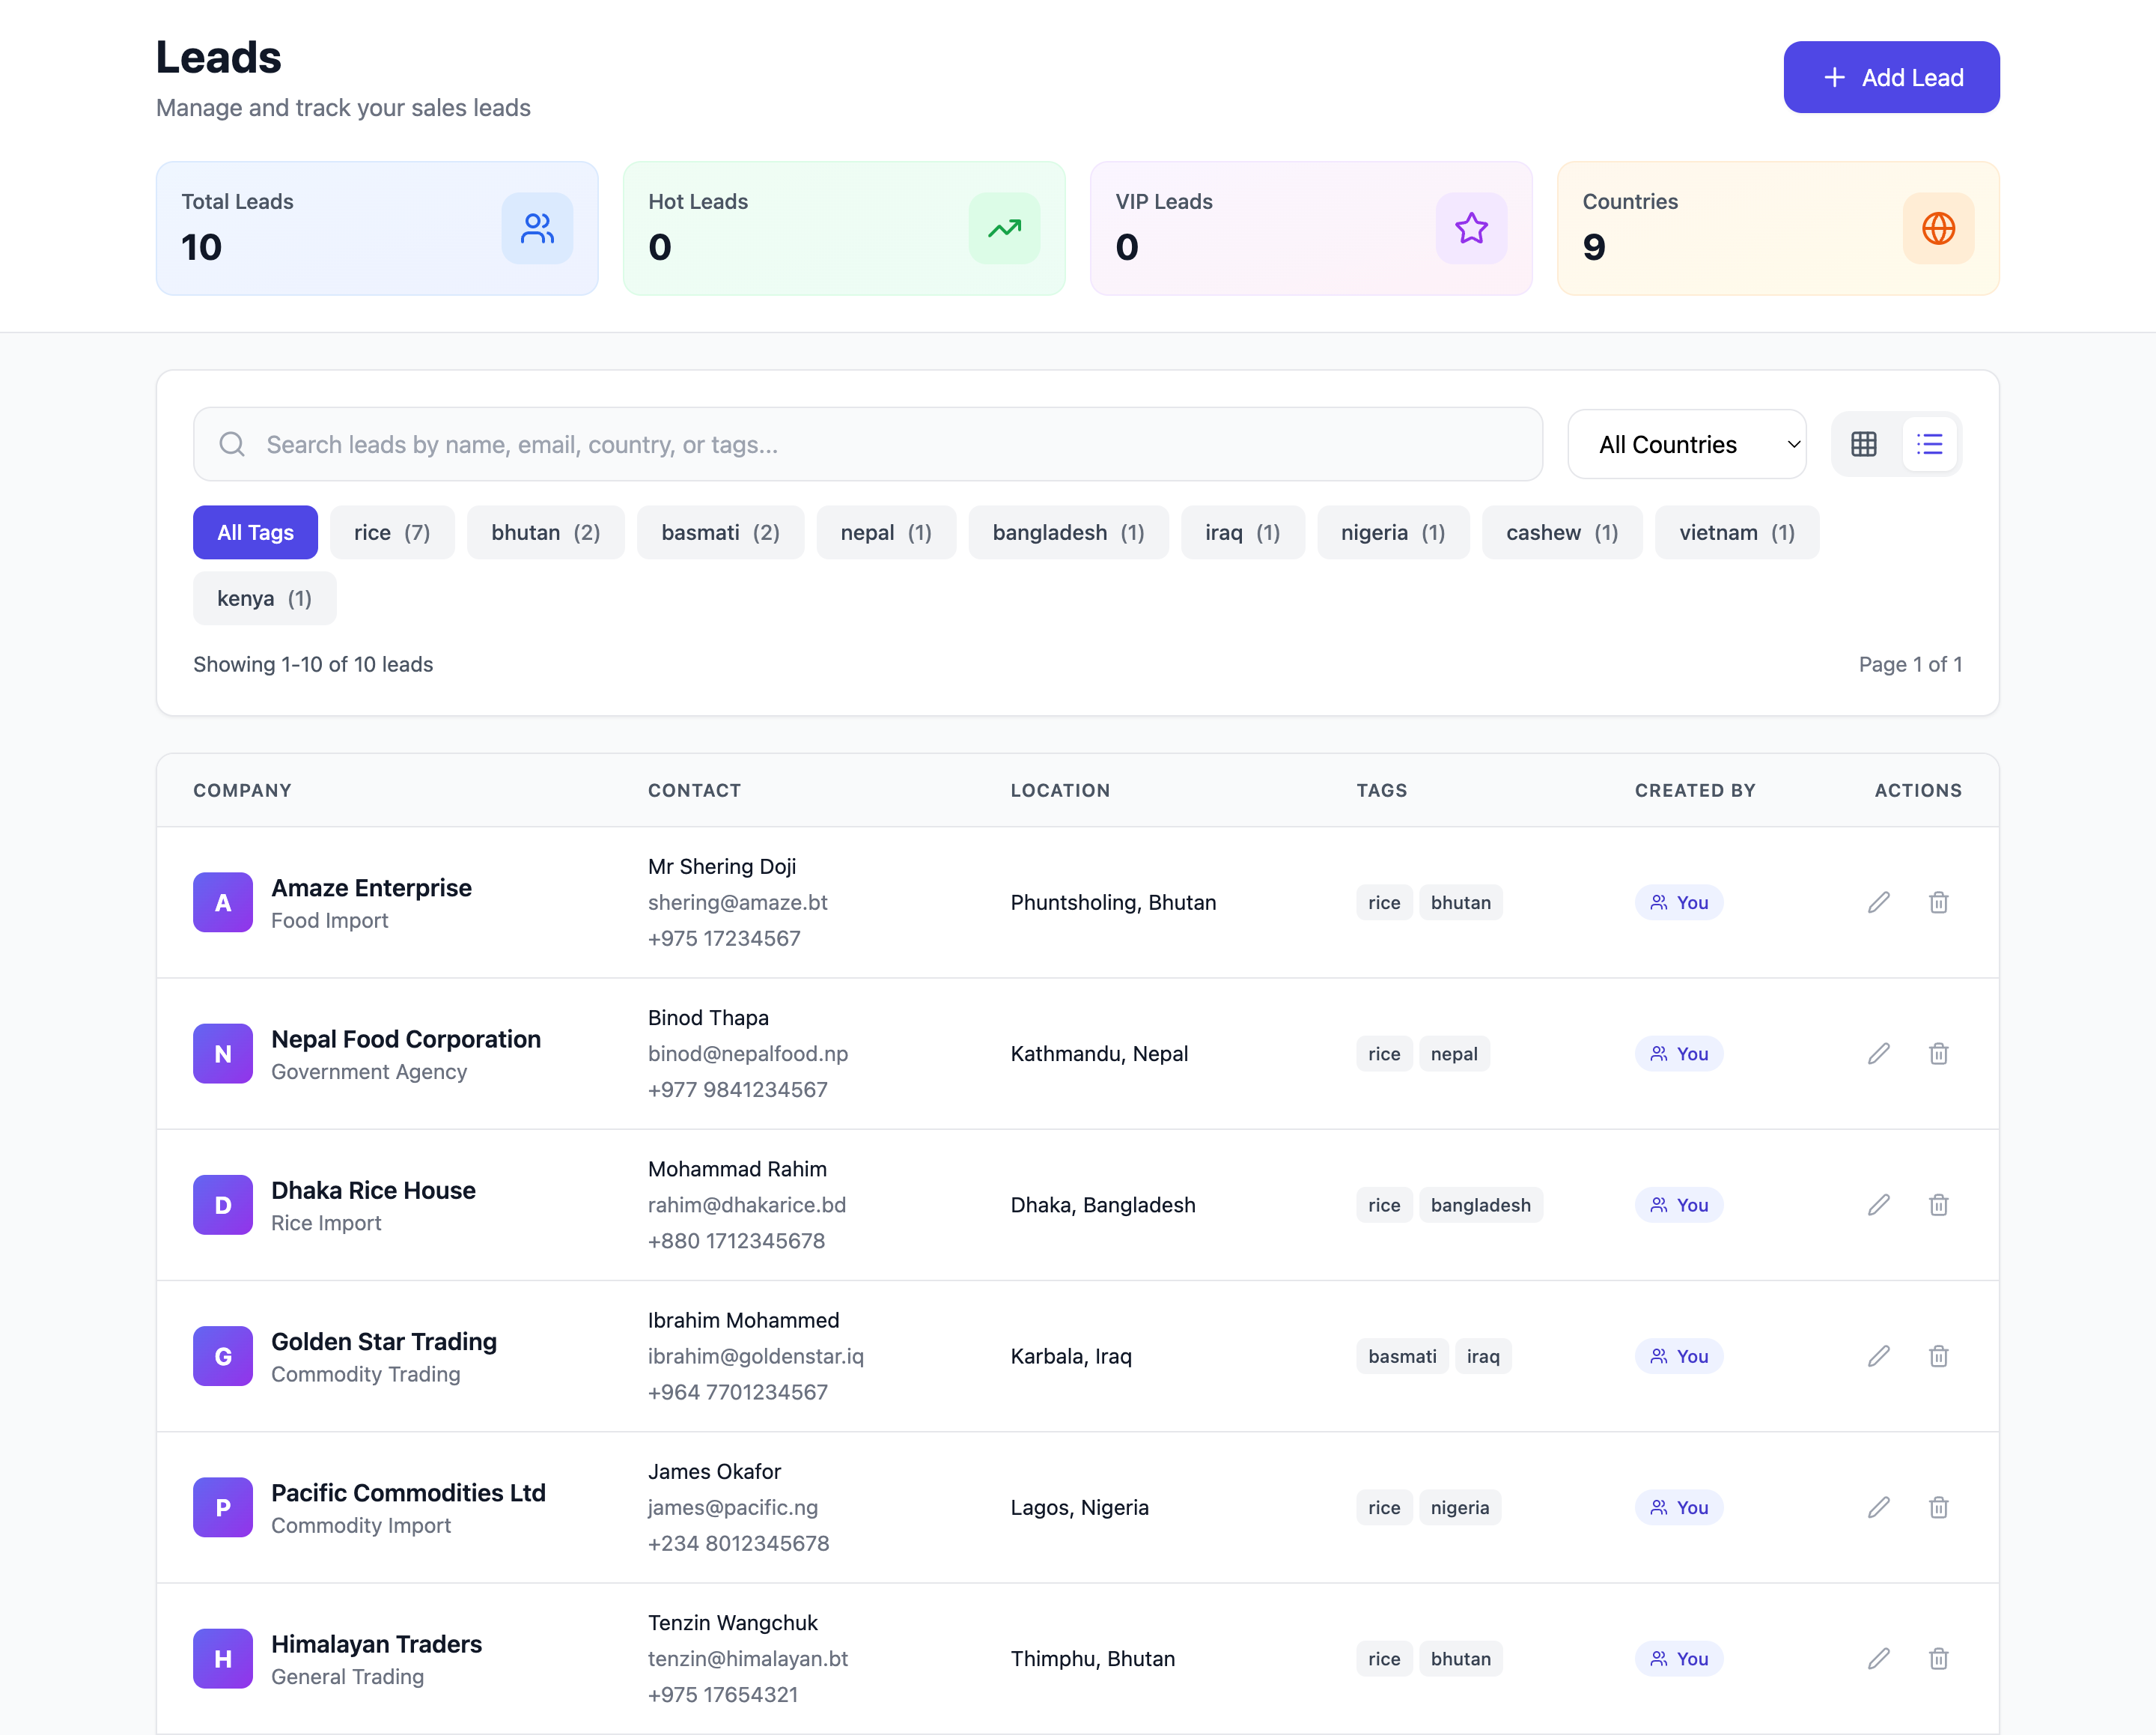Click the globe icon on Countries card

[x=1938, y=228]
